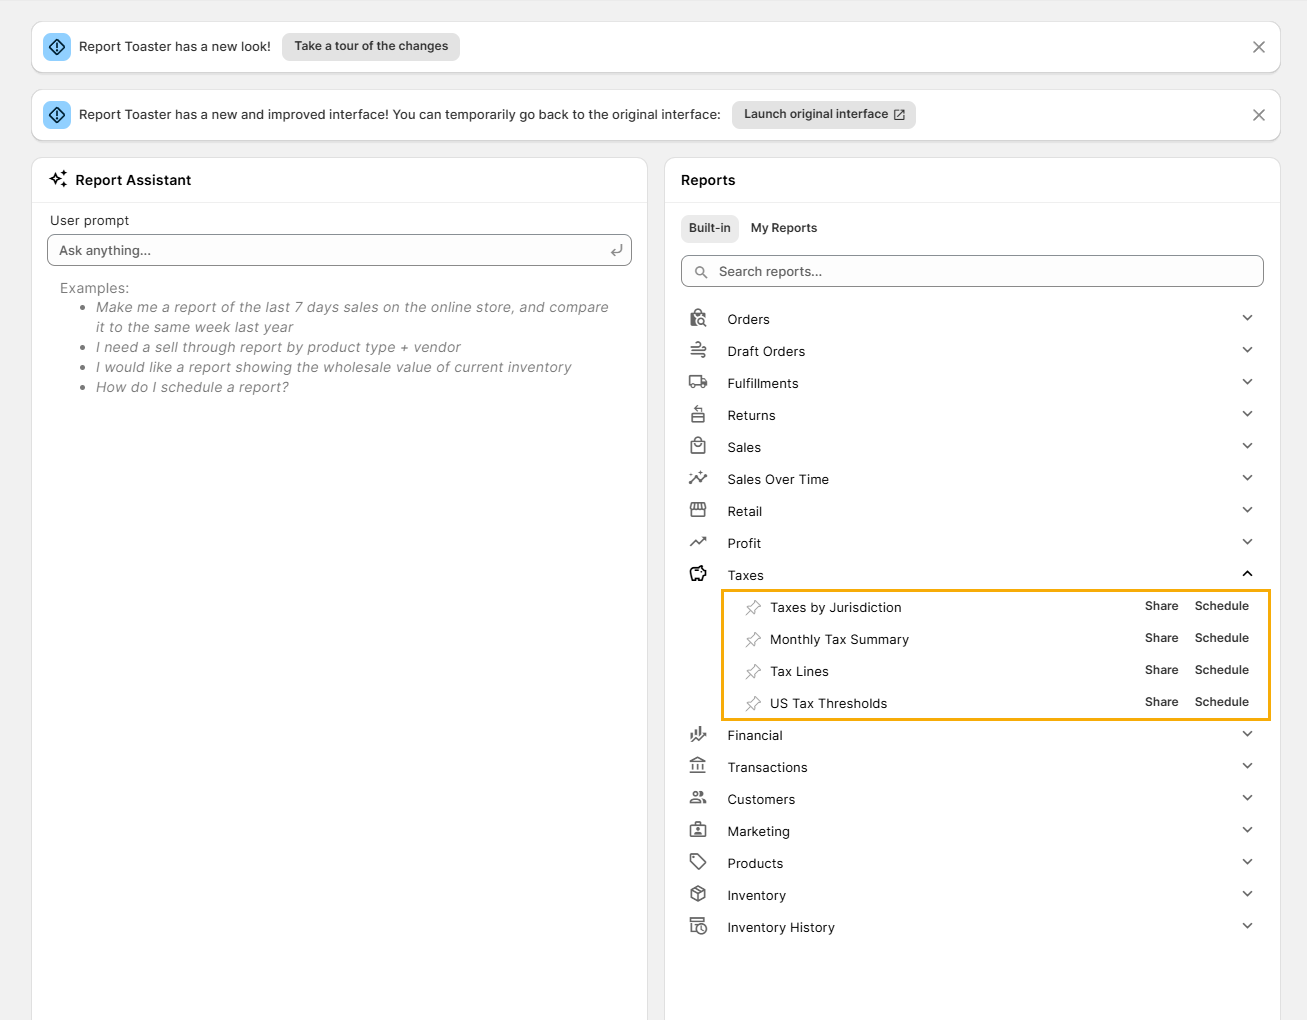The width and height of the screenshot is (1307, 1020).
Task: Collapse the Taxes section chevron
Action: click(1247, 574)
